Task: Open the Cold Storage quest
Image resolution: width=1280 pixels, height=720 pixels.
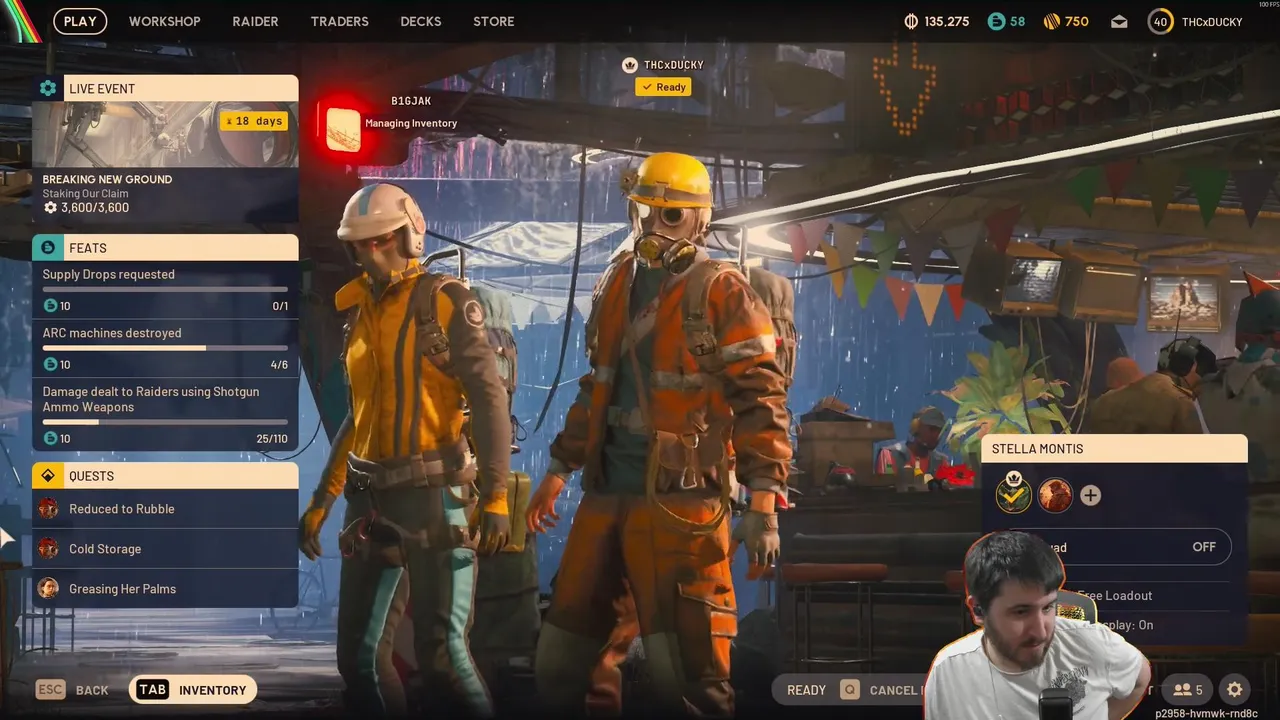Action: coord(165,549)
